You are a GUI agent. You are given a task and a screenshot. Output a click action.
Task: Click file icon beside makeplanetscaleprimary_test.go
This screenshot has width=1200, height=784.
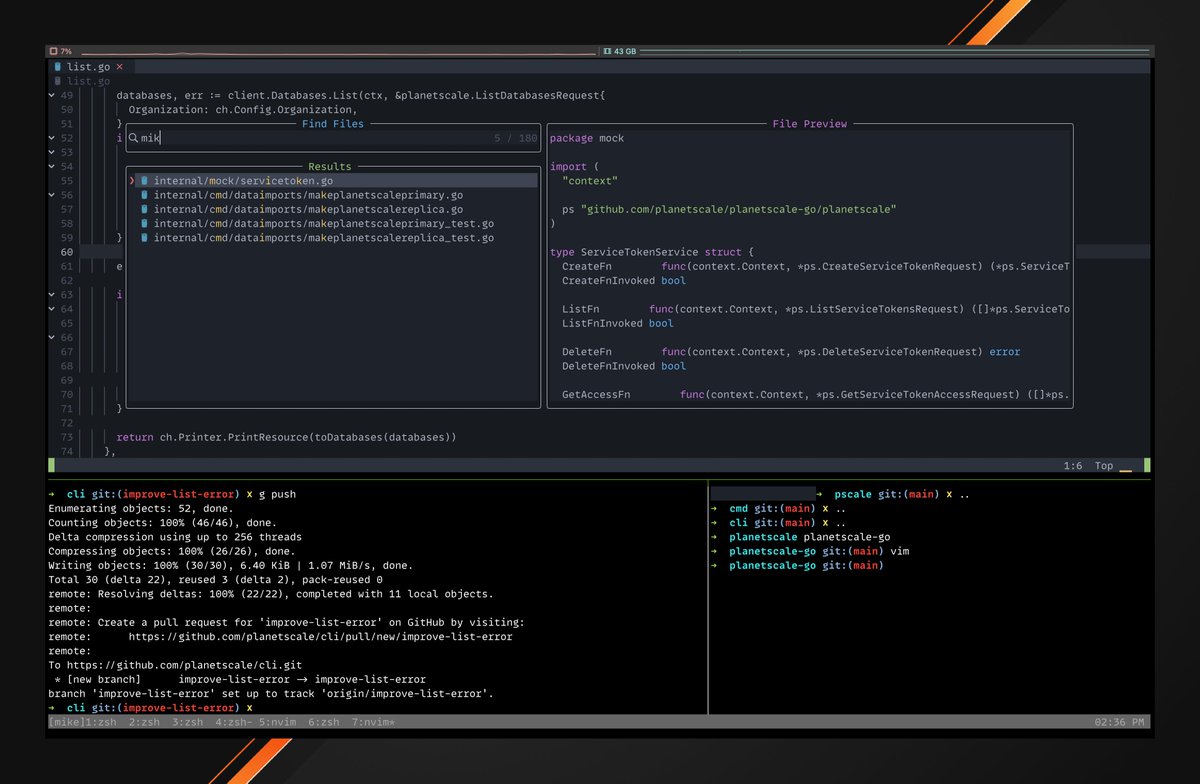(145, 224)
